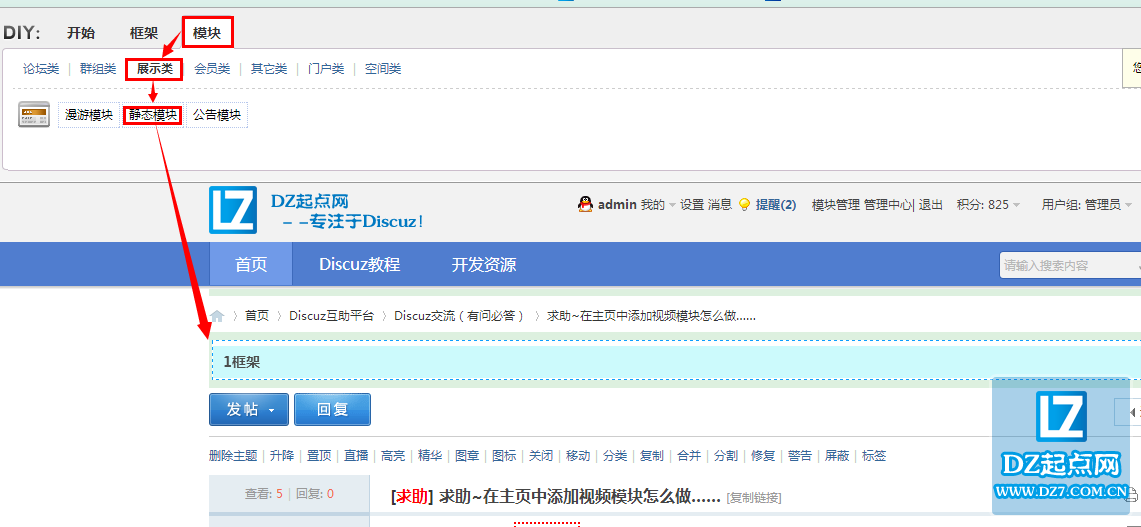Expand the 用户组: 管理员 dropdown
Viewport: 1141px width, 527px height.
[1086, 204]
